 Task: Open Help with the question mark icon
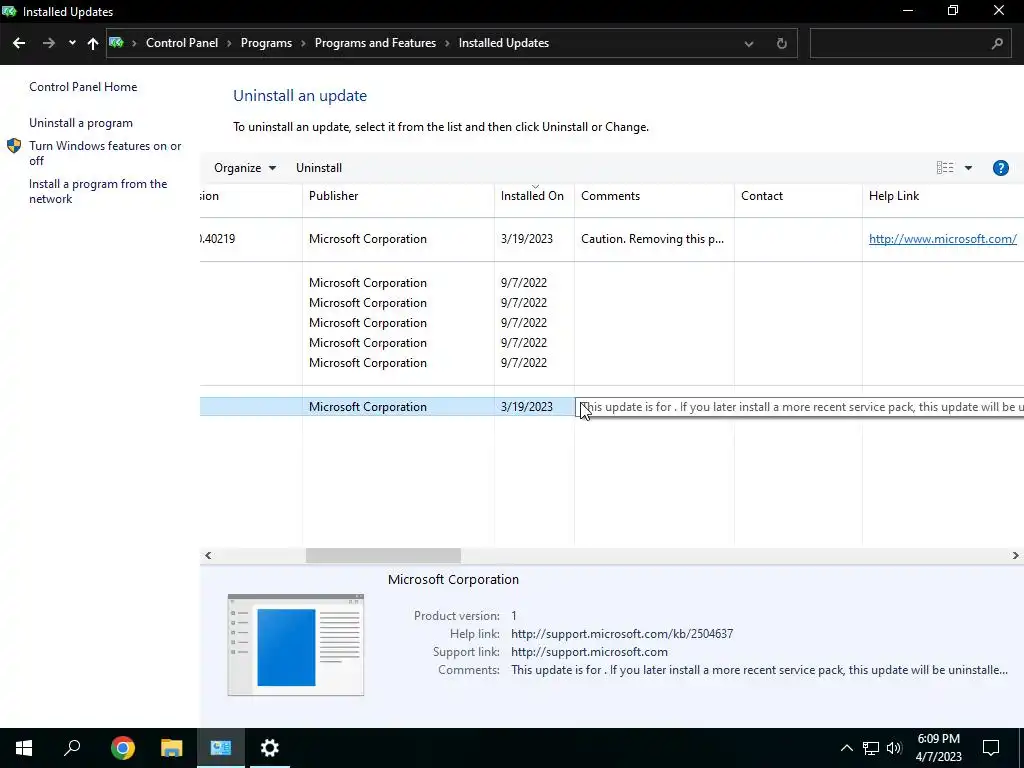[1000, 168]
